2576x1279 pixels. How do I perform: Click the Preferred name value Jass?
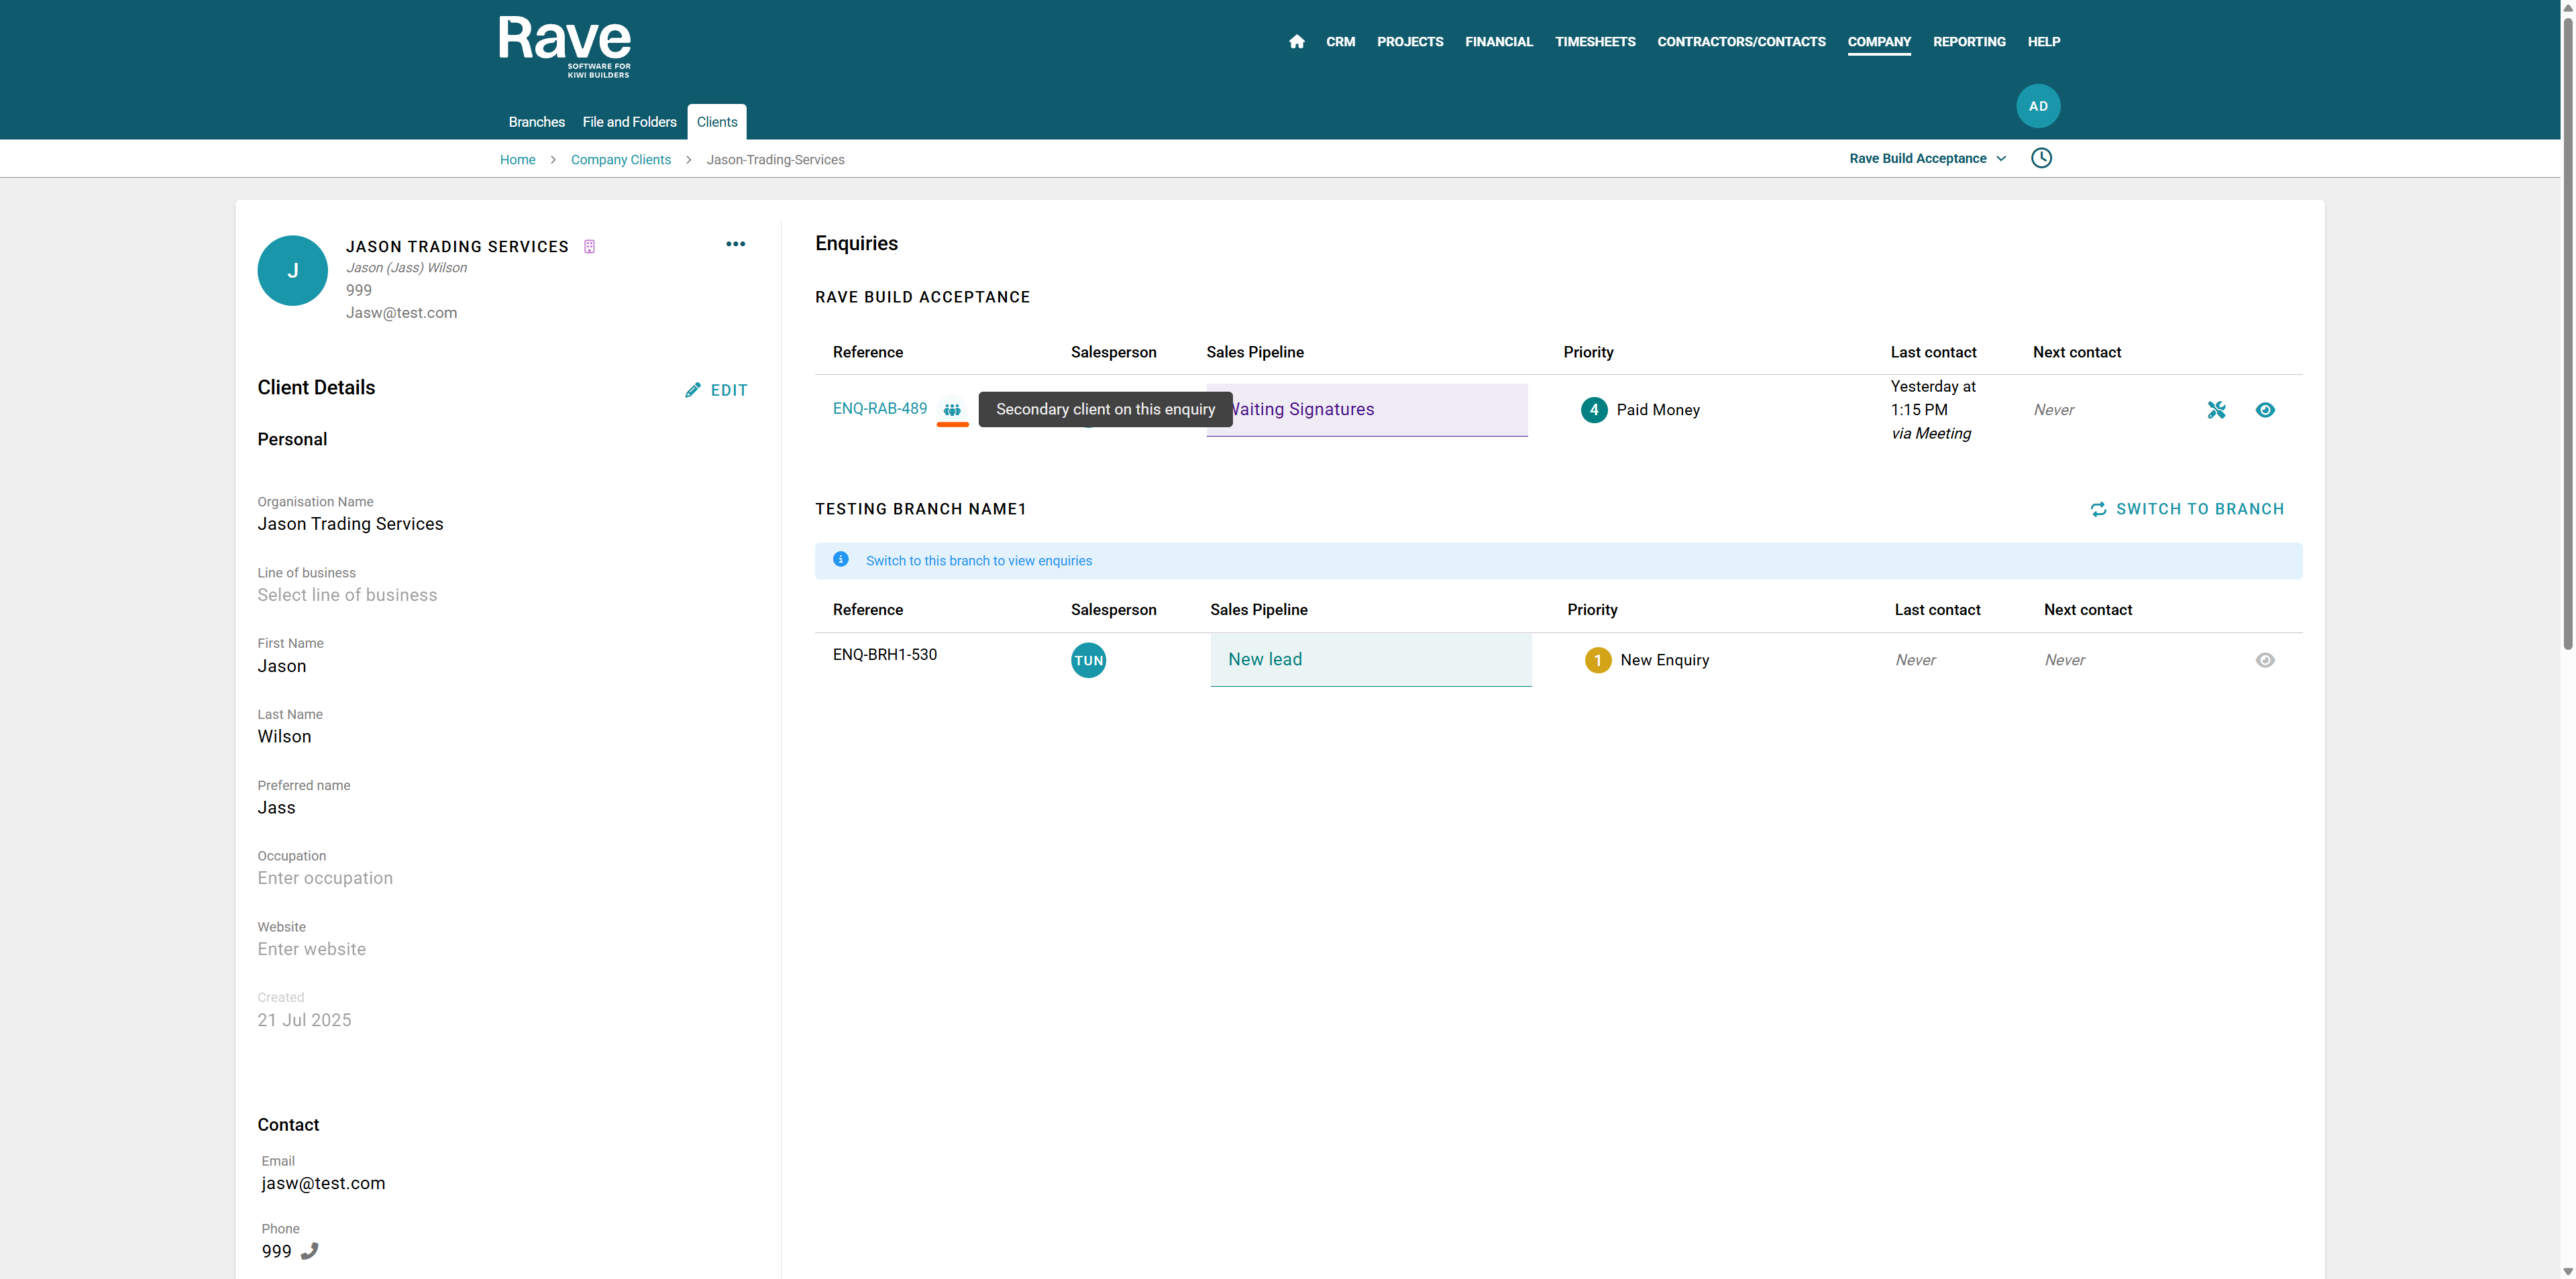click(276, 808)
